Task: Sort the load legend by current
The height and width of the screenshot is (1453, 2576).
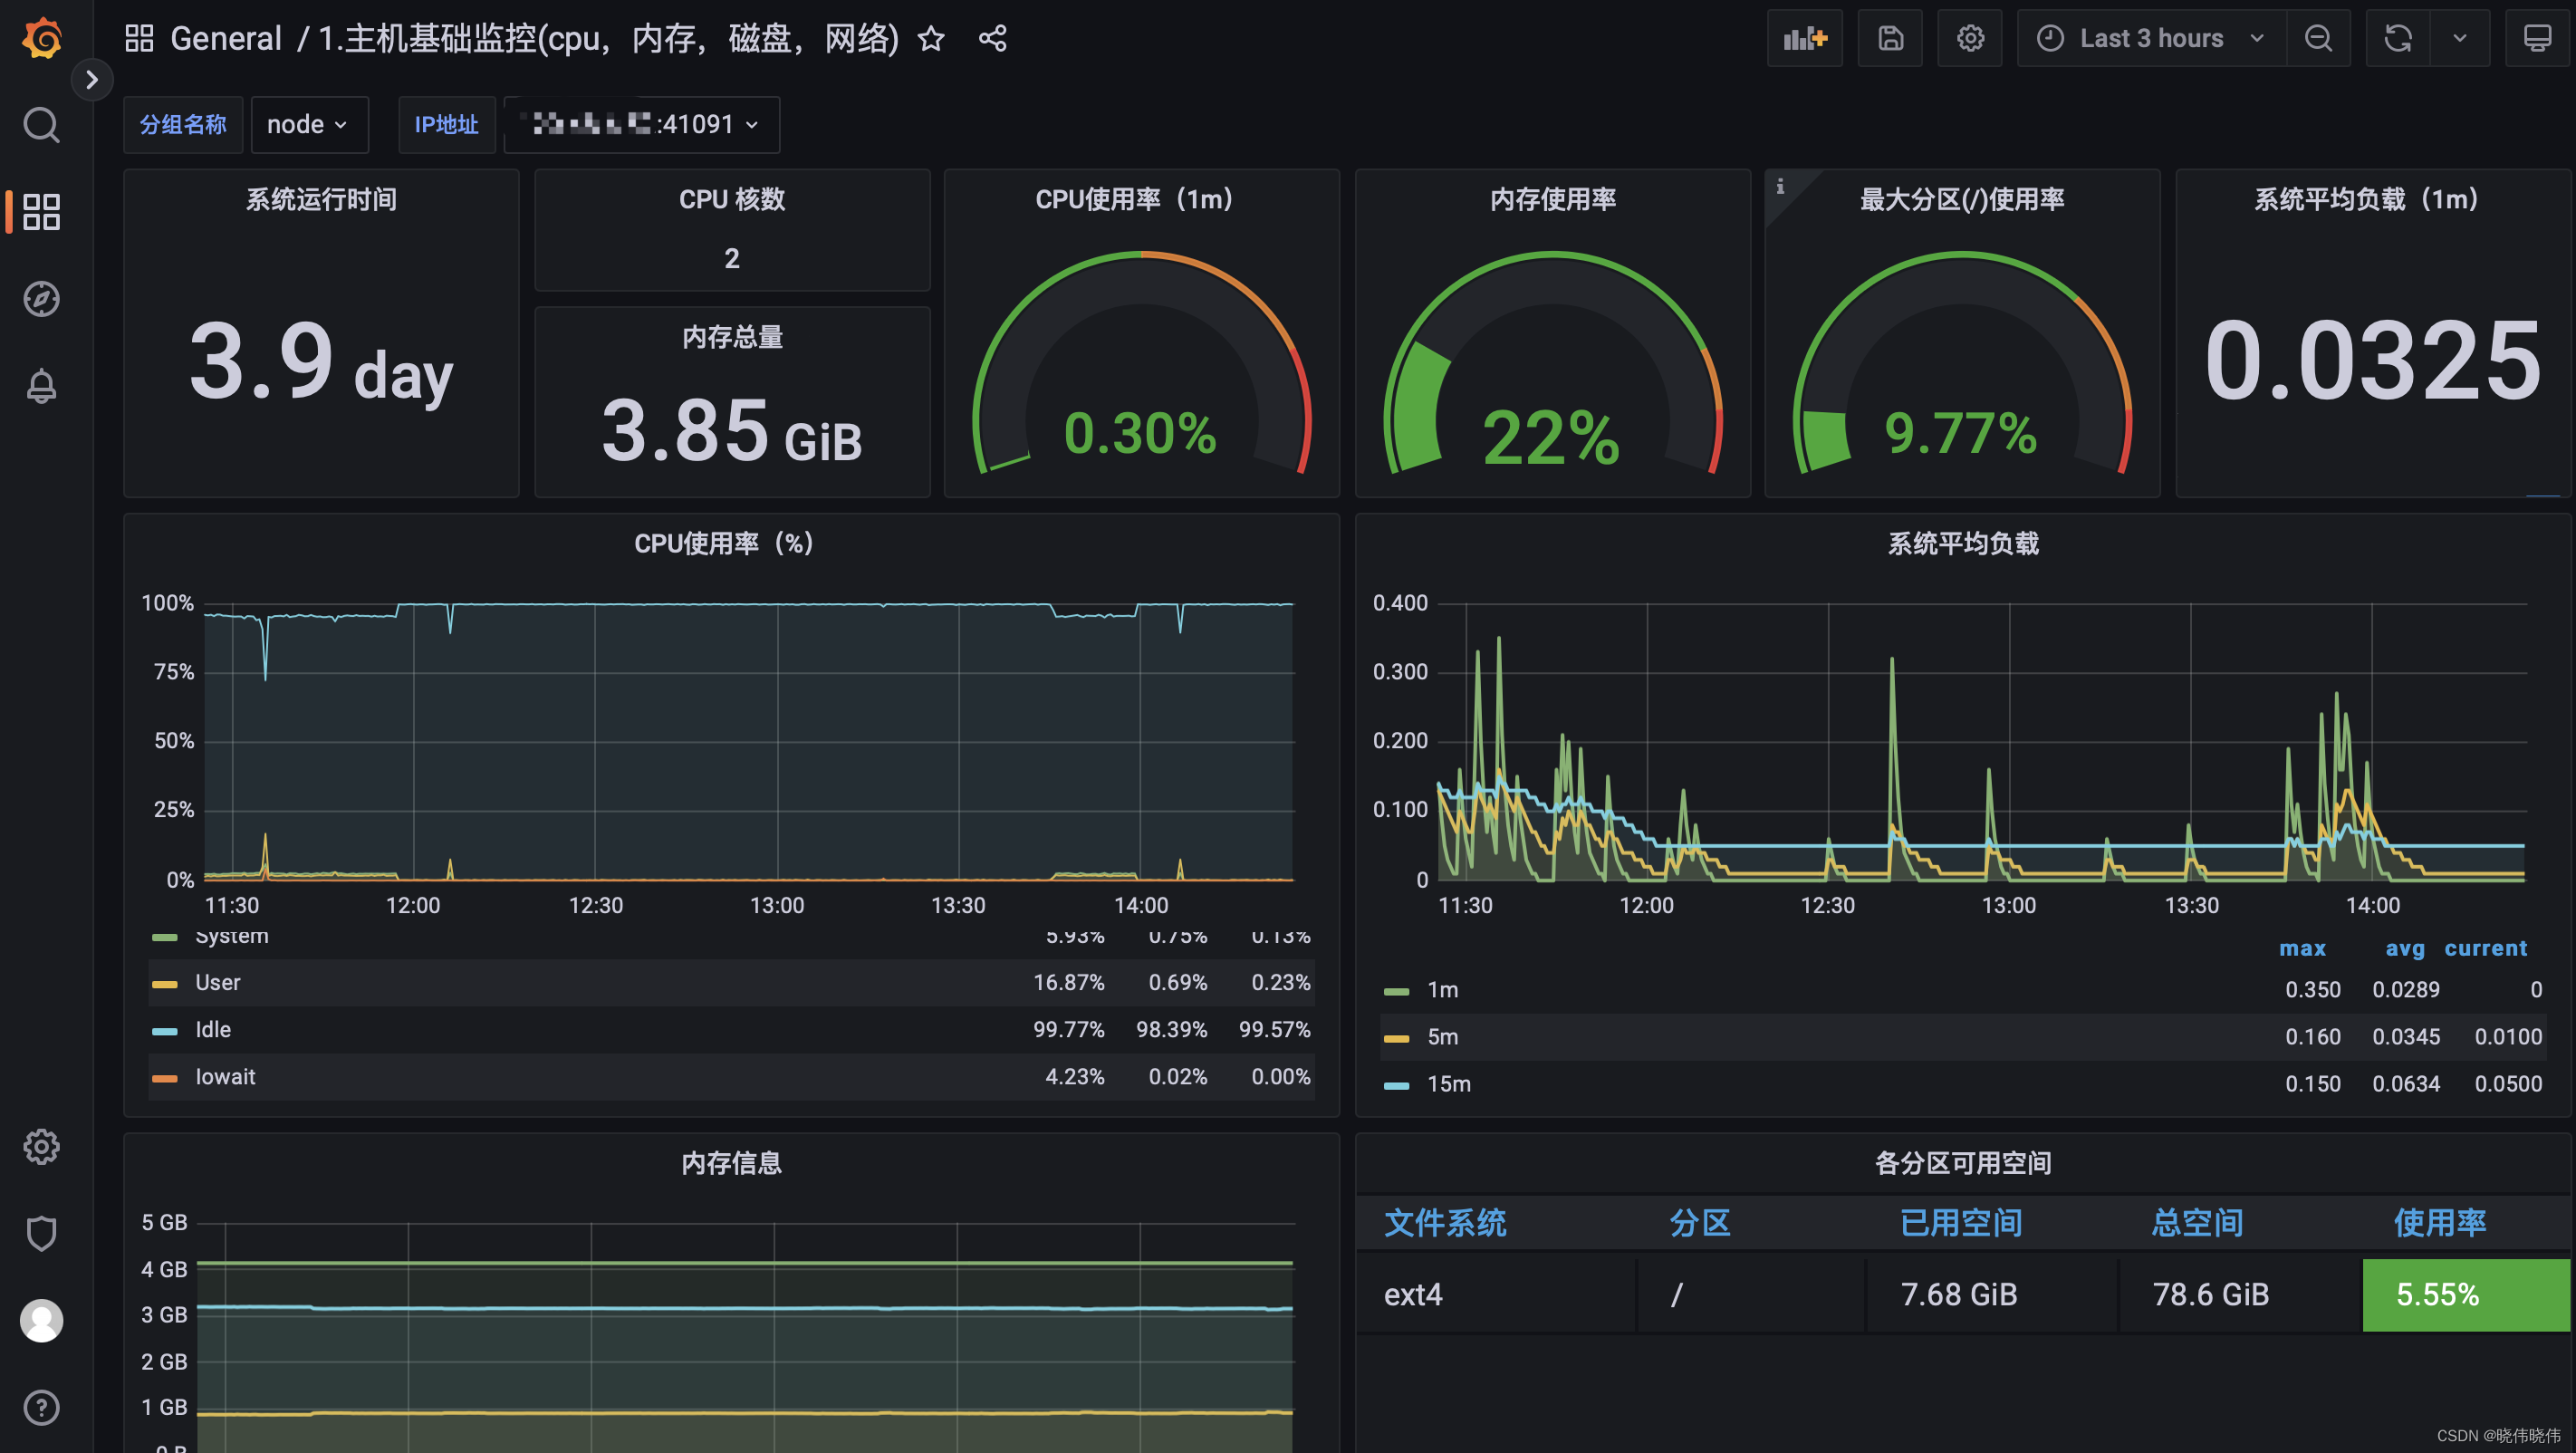Action: pyautogui.click(x=2485, y=948)
